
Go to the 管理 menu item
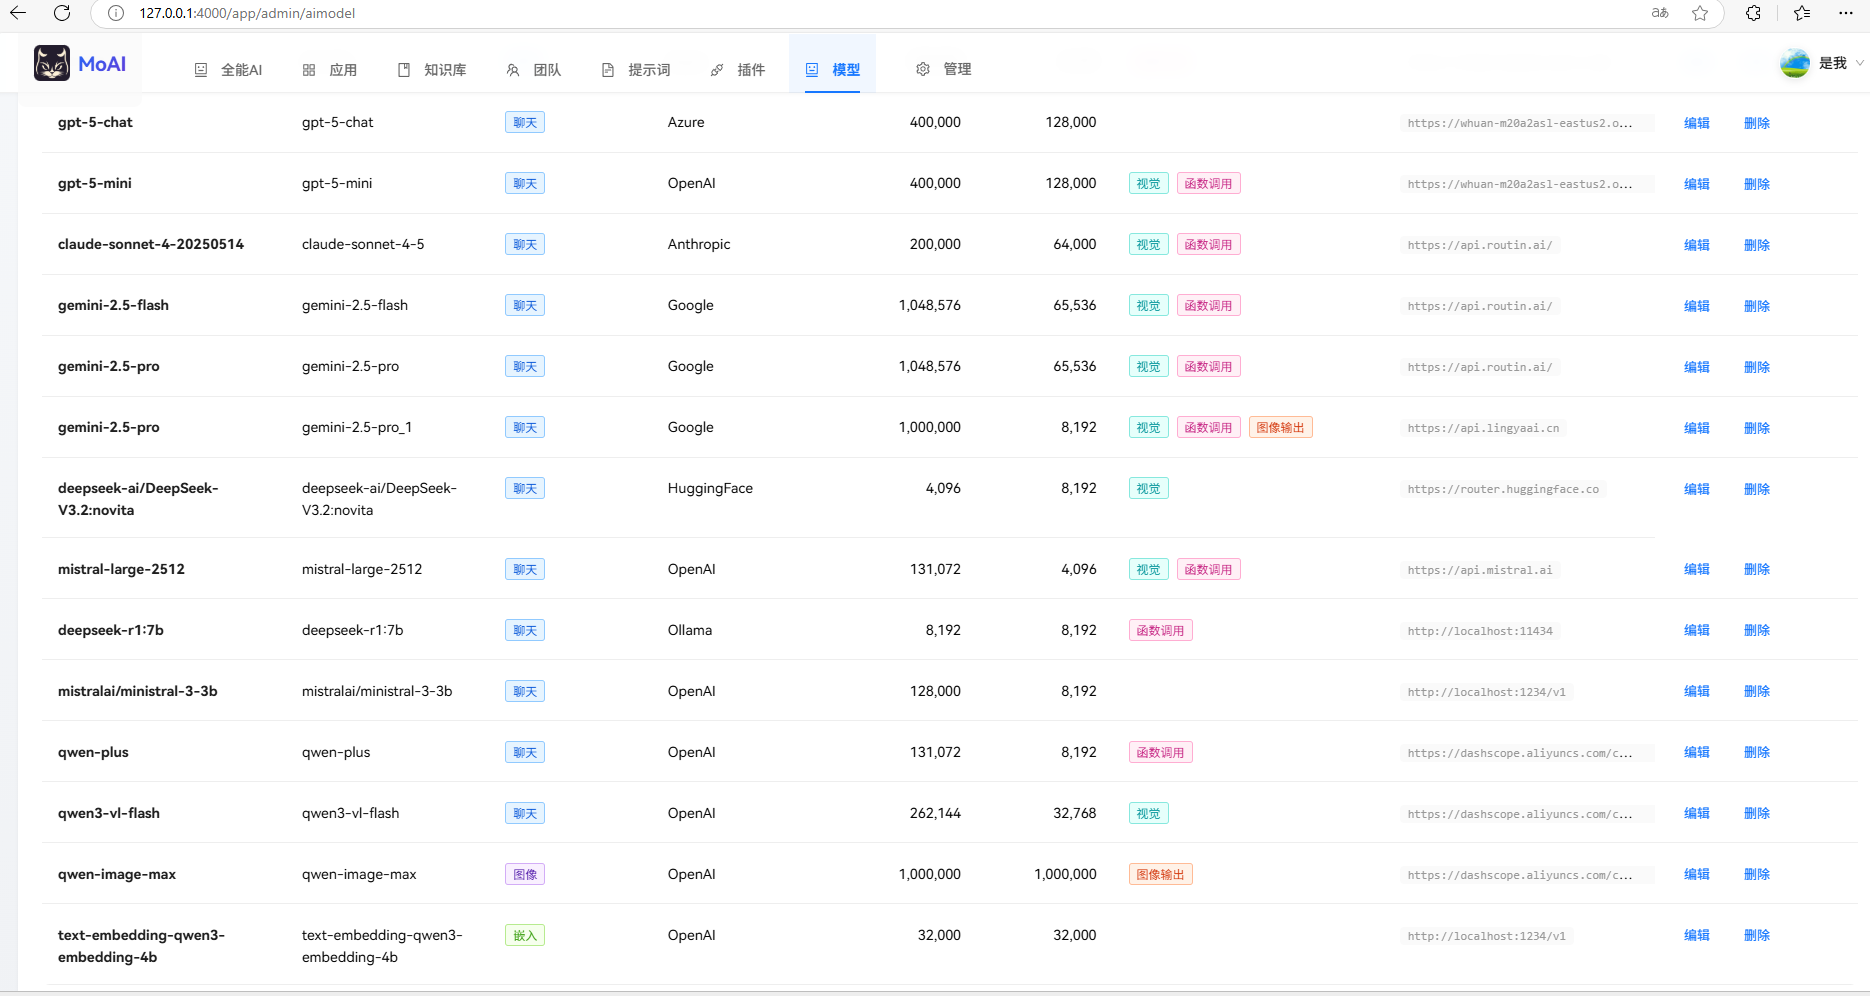coord(944,69)
